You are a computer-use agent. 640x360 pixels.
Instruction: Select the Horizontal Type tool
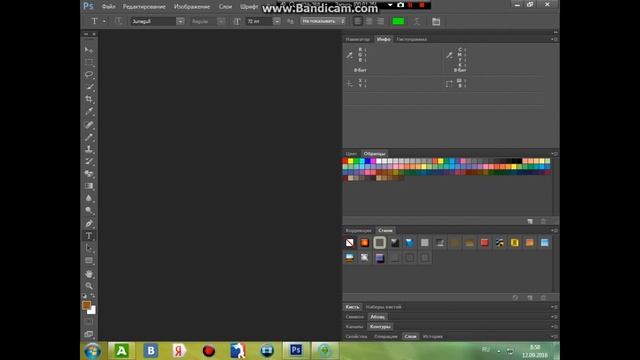coord(89,236)
